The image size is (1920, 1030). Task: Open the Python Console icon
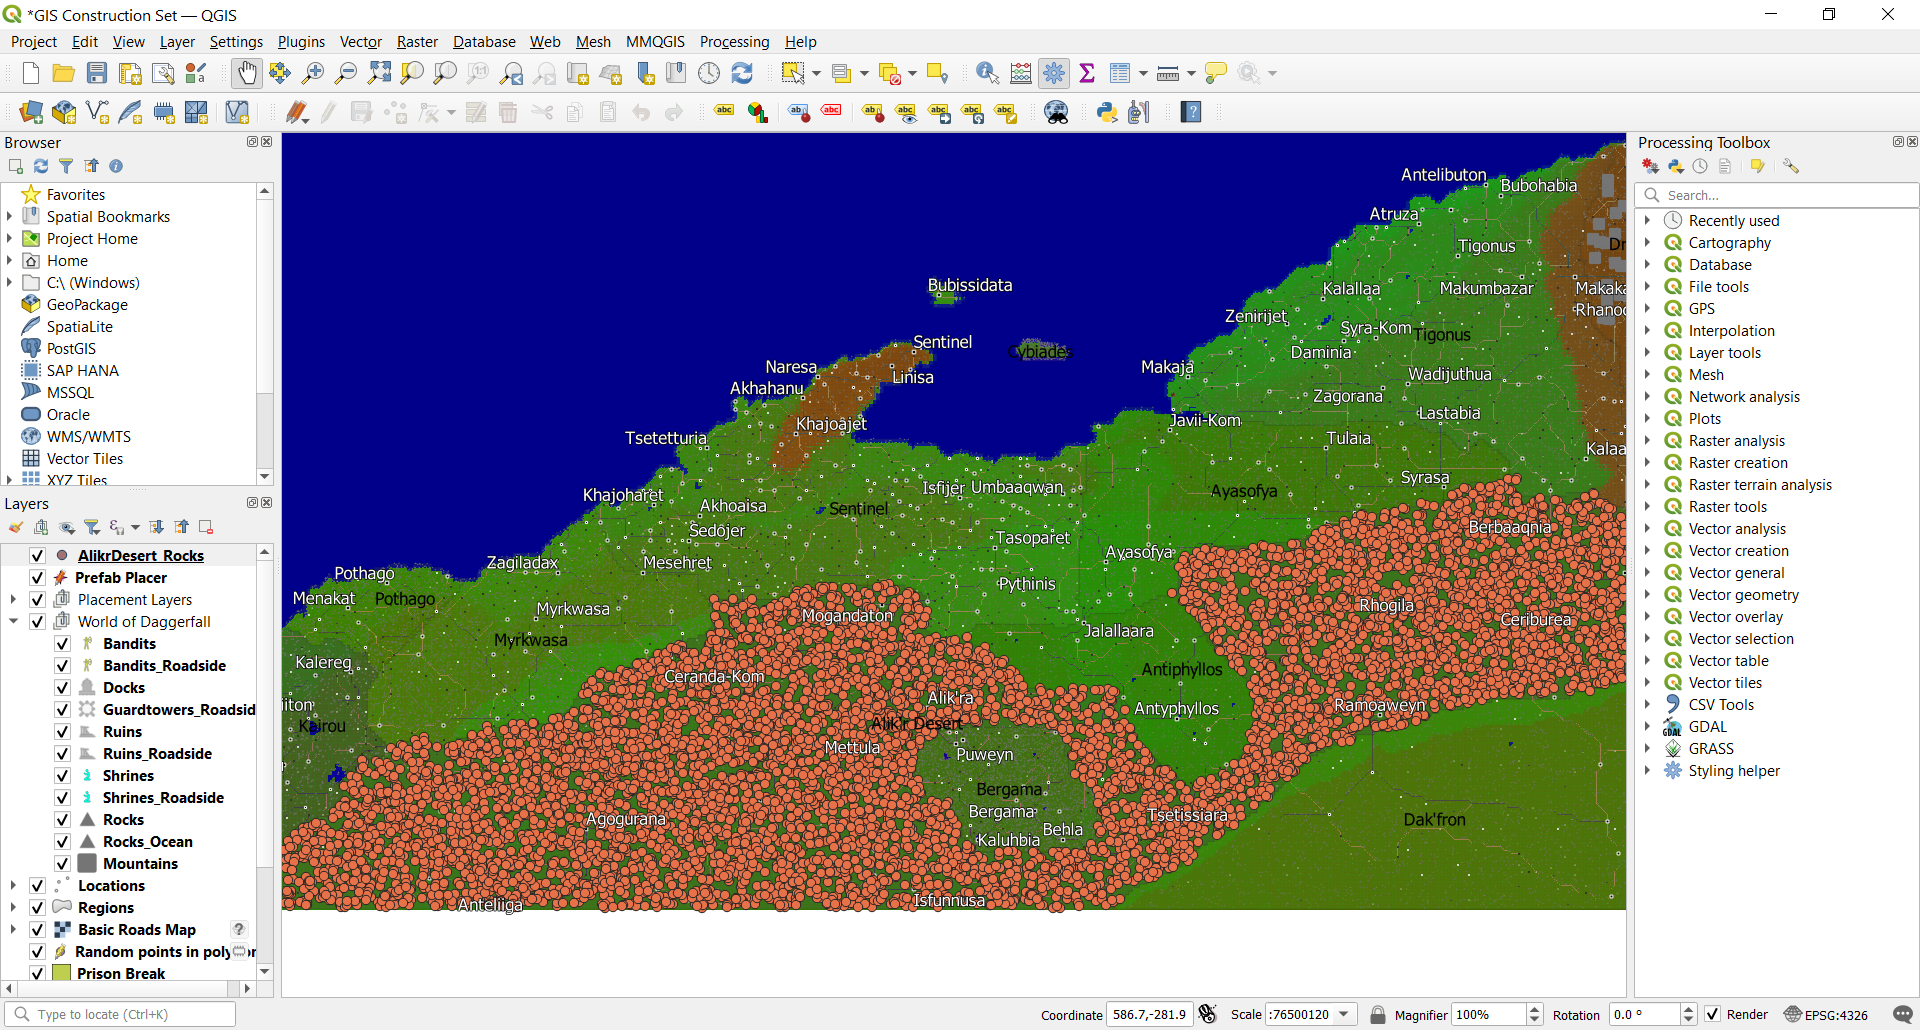click(x=1107, y=112)
